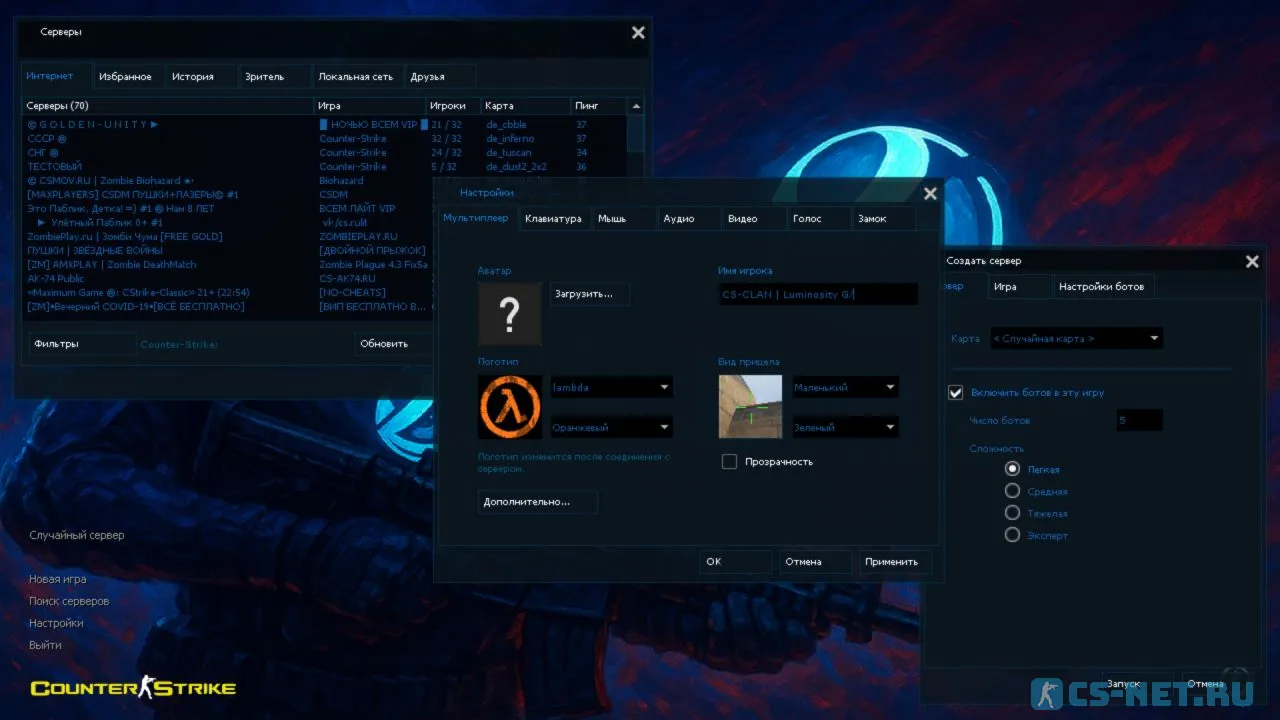The width and height of the screenshot is (1280, 720).
Task: Click the Загрузить... avatar button
Action: click(589, 294)
